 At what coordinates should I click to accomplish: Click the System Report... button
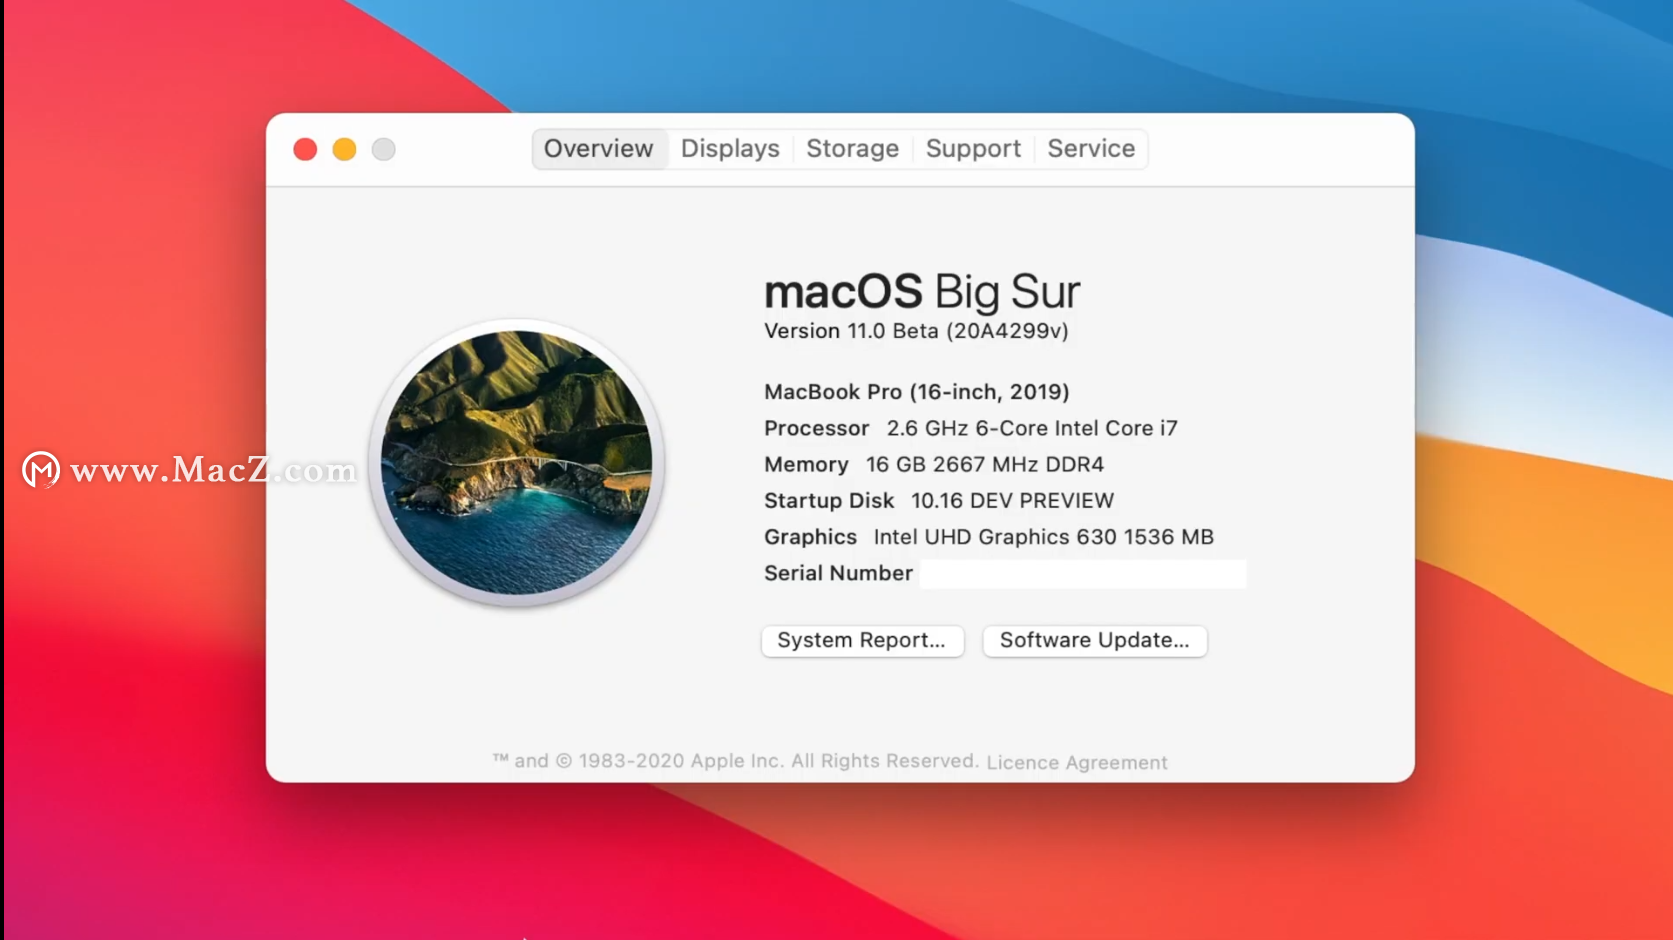pyautogui.click(x=862, y=641)
